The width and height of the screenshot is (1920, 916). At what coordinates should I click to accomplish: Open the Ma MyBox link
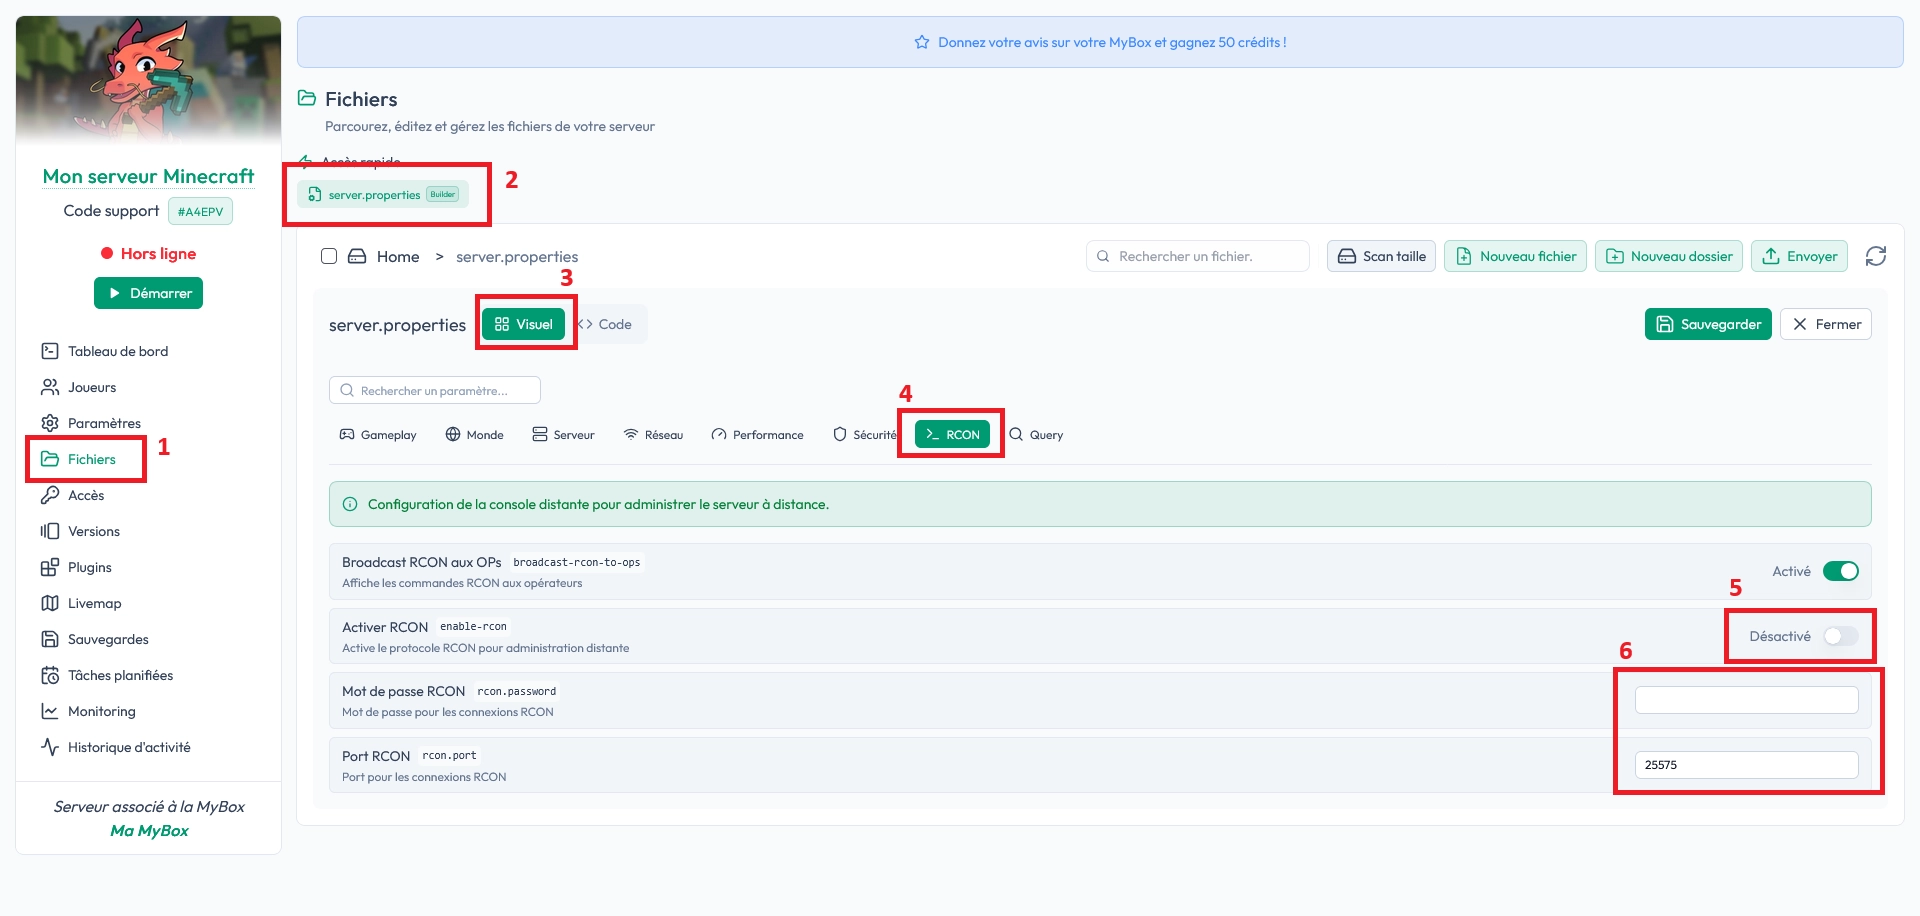coord(149,830)
